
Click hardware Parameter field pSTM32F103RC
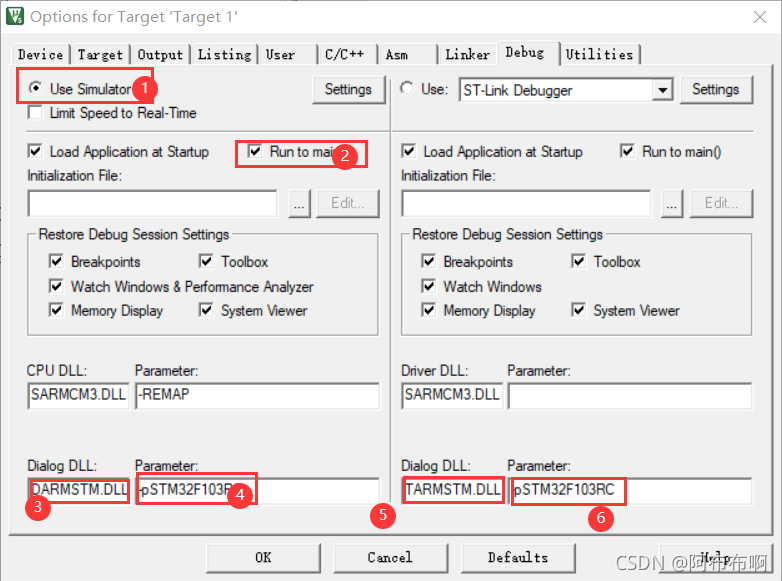tap(629, 491)
